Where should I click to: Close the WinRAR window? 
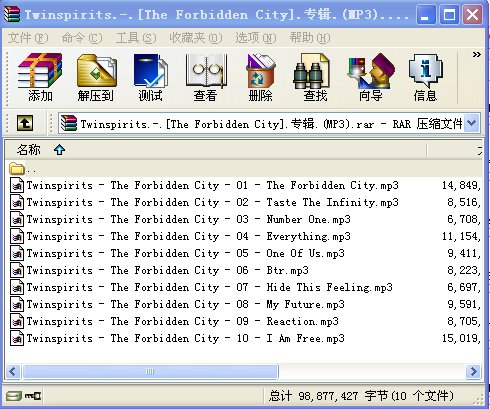point(472,14)
